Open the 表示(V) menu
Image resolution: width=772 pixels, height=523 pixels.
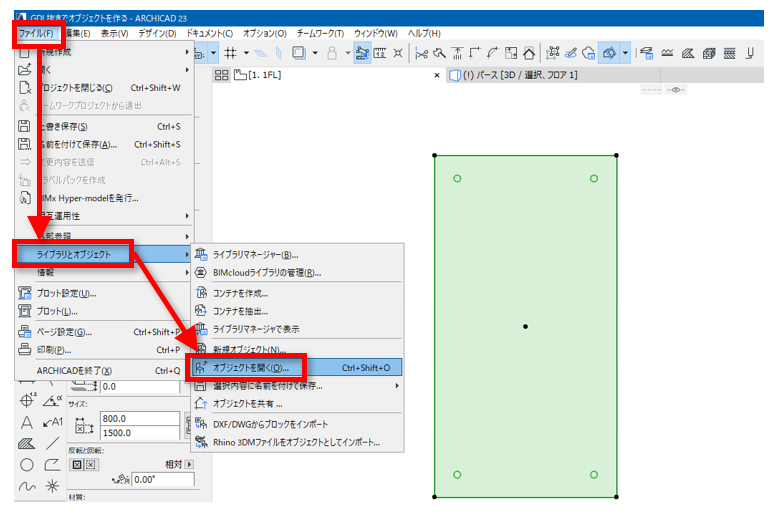pyautogui.click(x=115, y=33)
